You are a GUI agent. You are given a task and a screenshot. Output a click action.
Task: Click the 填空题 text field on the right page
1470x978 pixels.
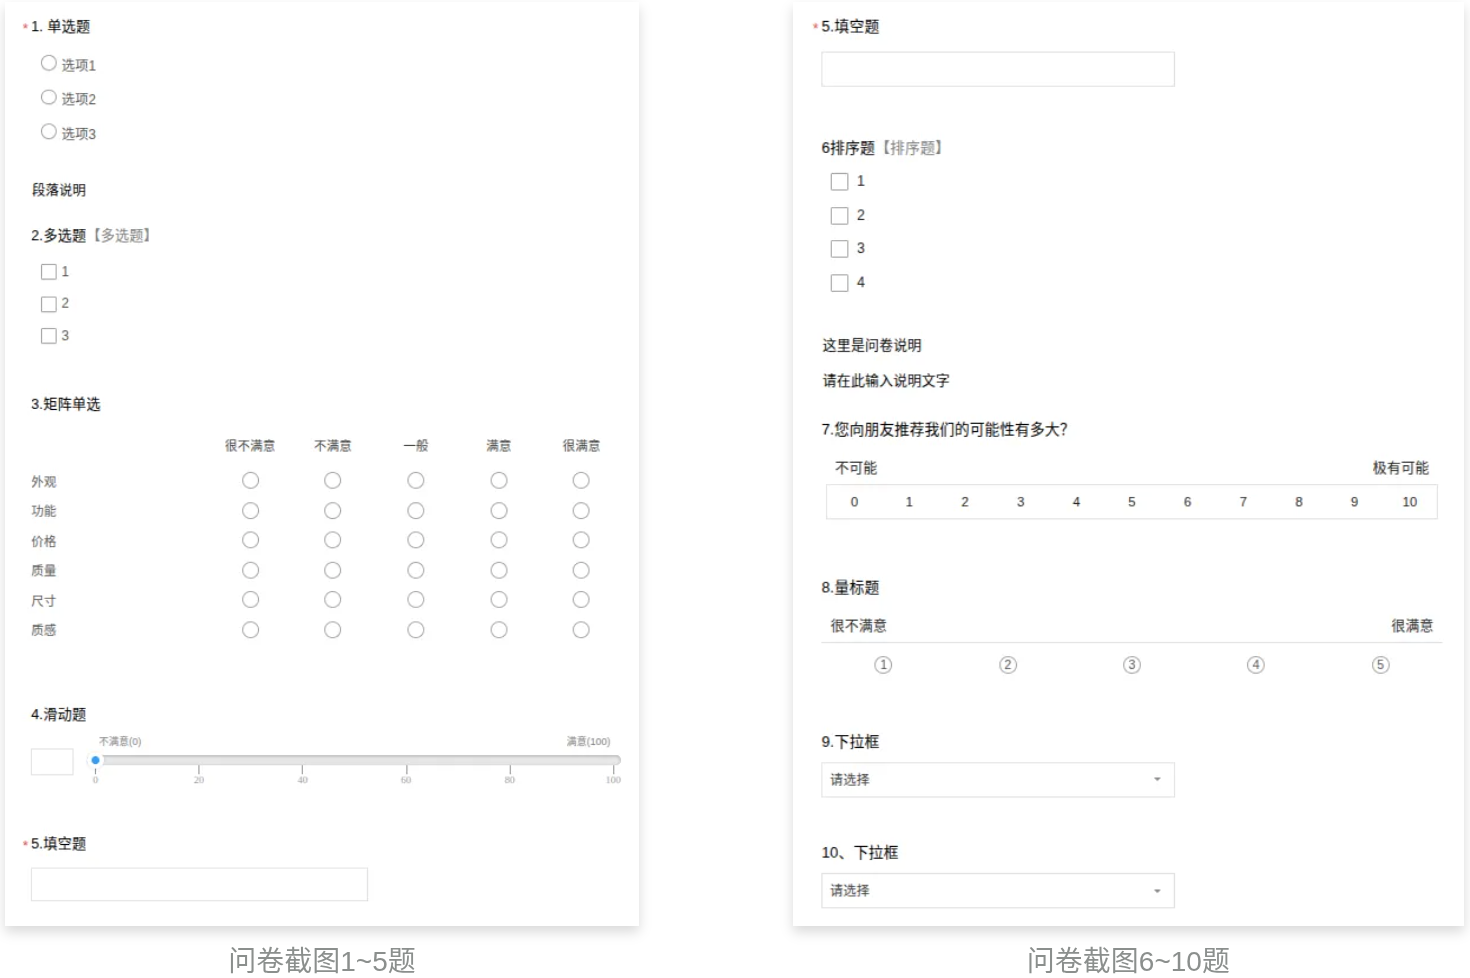[997, 68]
